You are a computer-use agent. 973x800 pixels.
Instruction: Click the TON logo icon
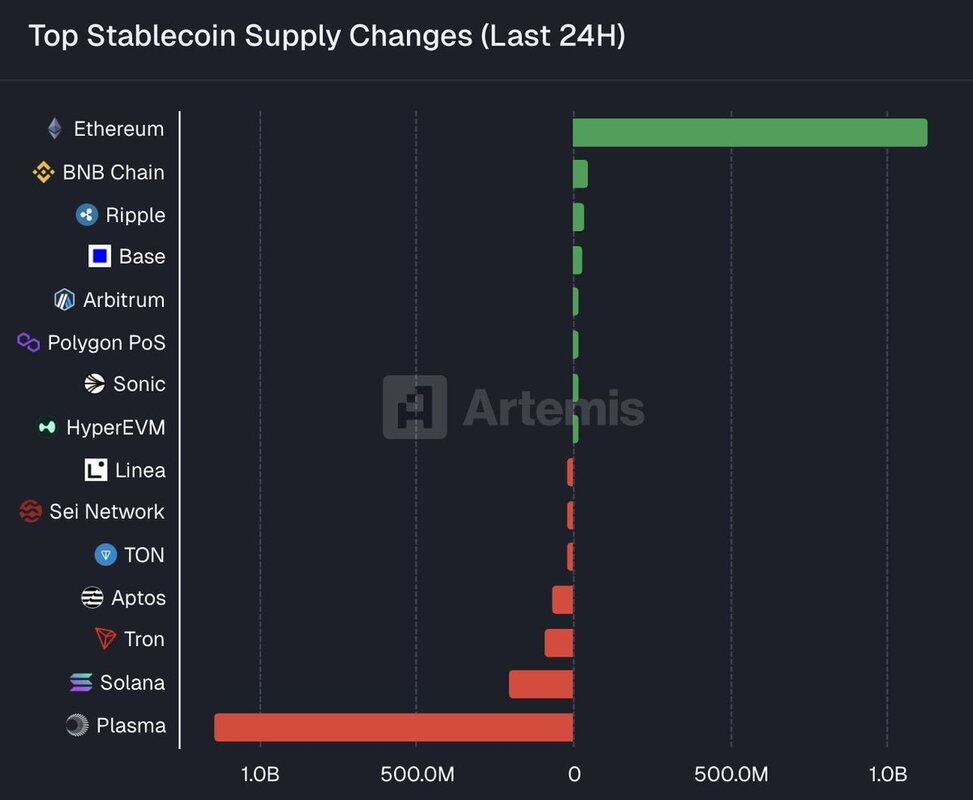tap(105, 555)
